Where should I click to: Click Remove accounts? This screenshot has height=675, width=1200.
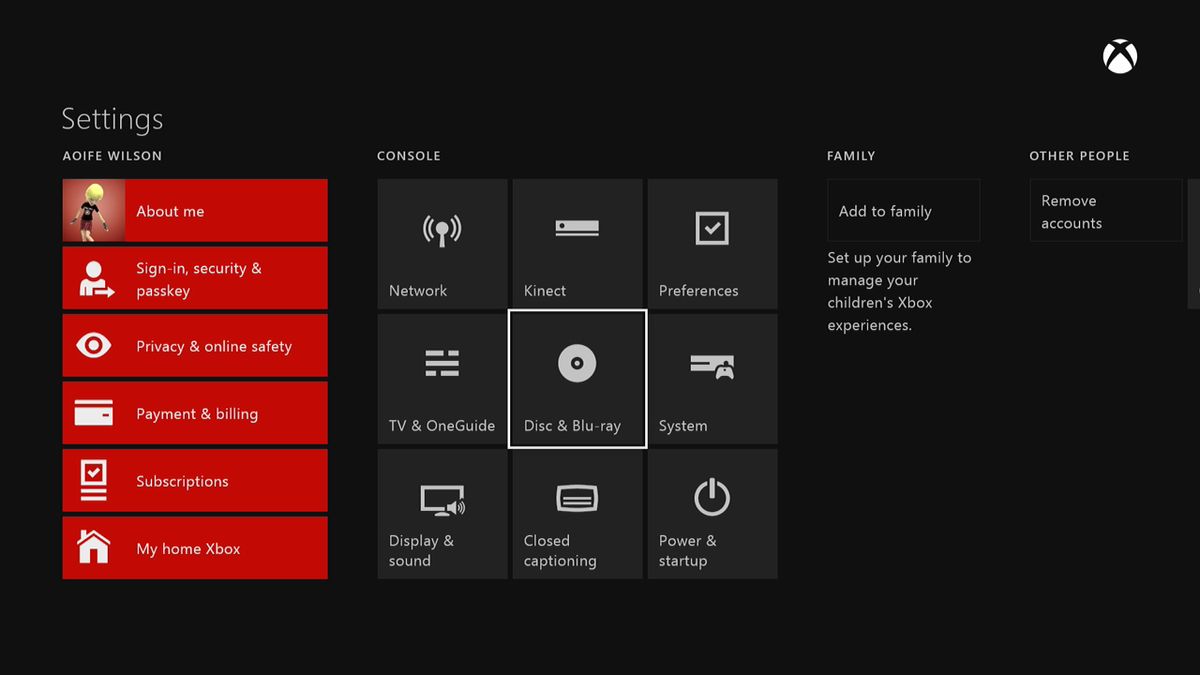(x=1105, y=210)
